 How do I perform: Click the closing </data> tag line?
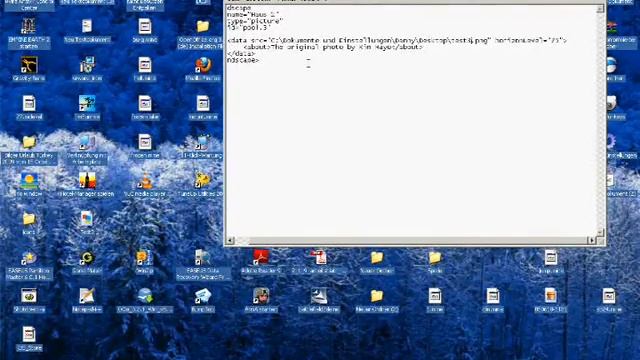click(x=241, y=54)
